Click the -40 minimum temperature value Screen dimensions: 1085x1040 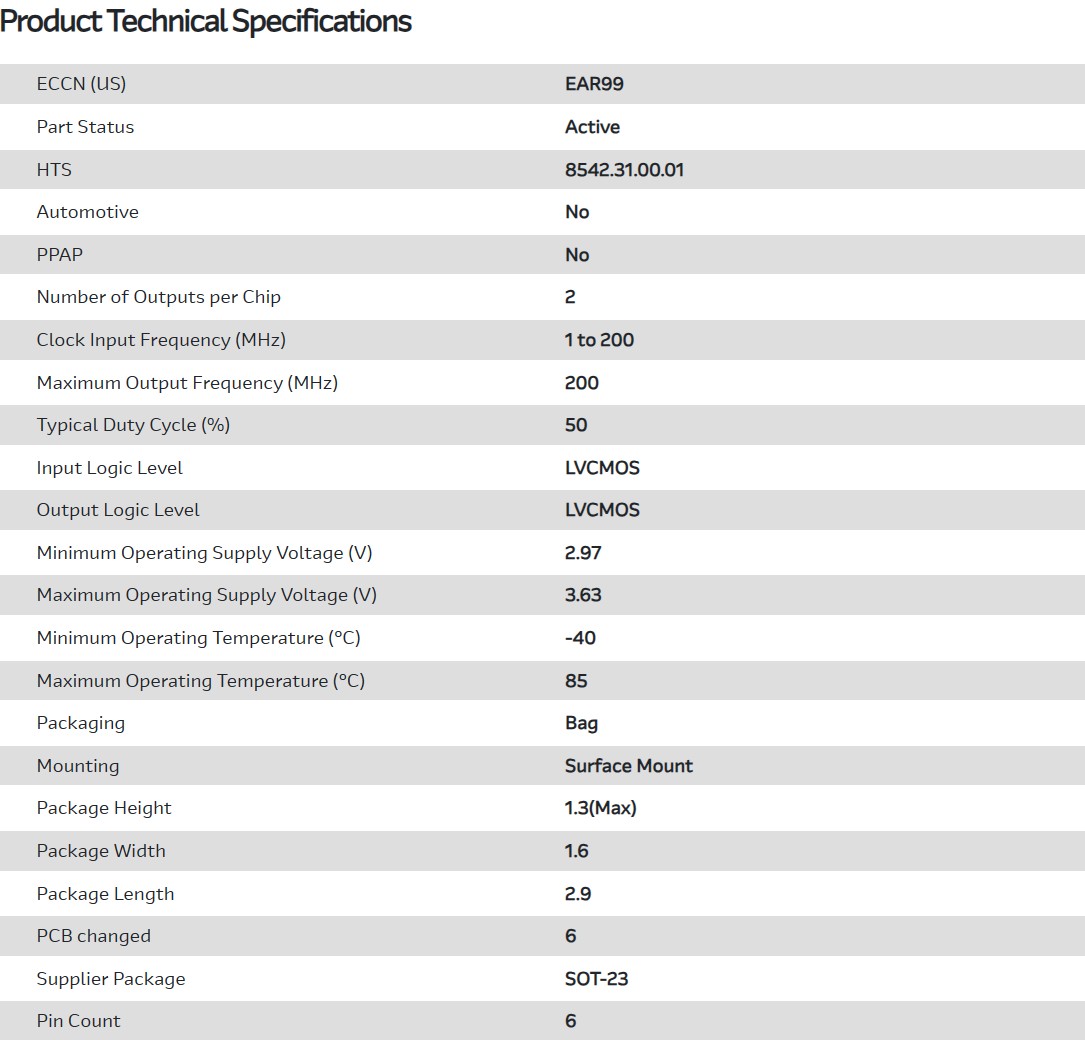pos(580,638)
